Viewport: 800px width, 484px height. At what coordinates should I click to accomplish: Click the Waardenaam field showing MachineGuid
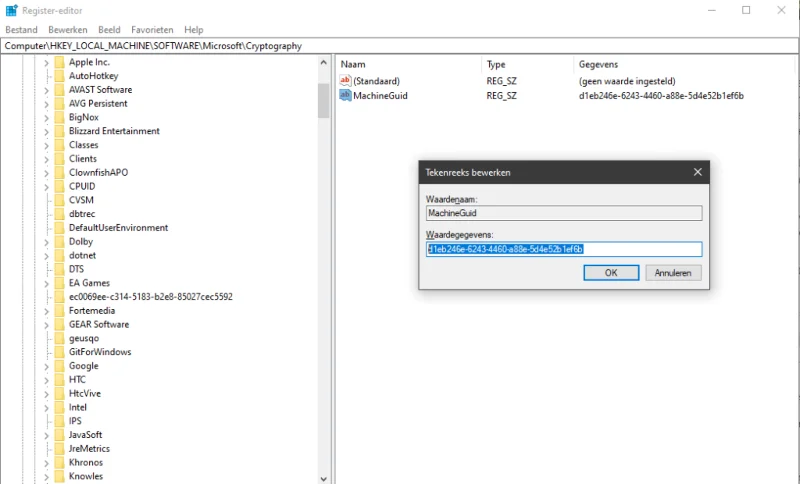564,213
